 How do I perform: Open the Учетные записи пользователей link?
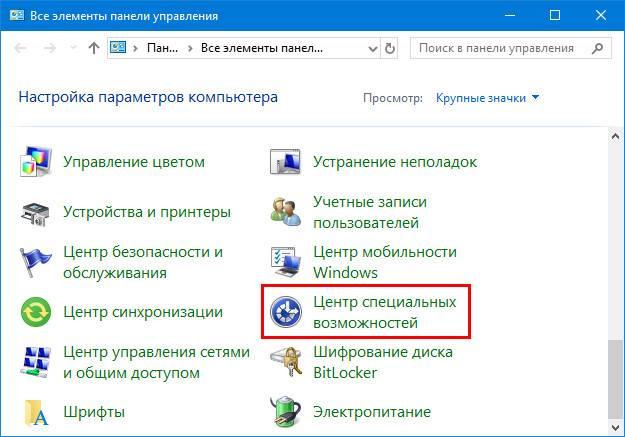(370, 212)
